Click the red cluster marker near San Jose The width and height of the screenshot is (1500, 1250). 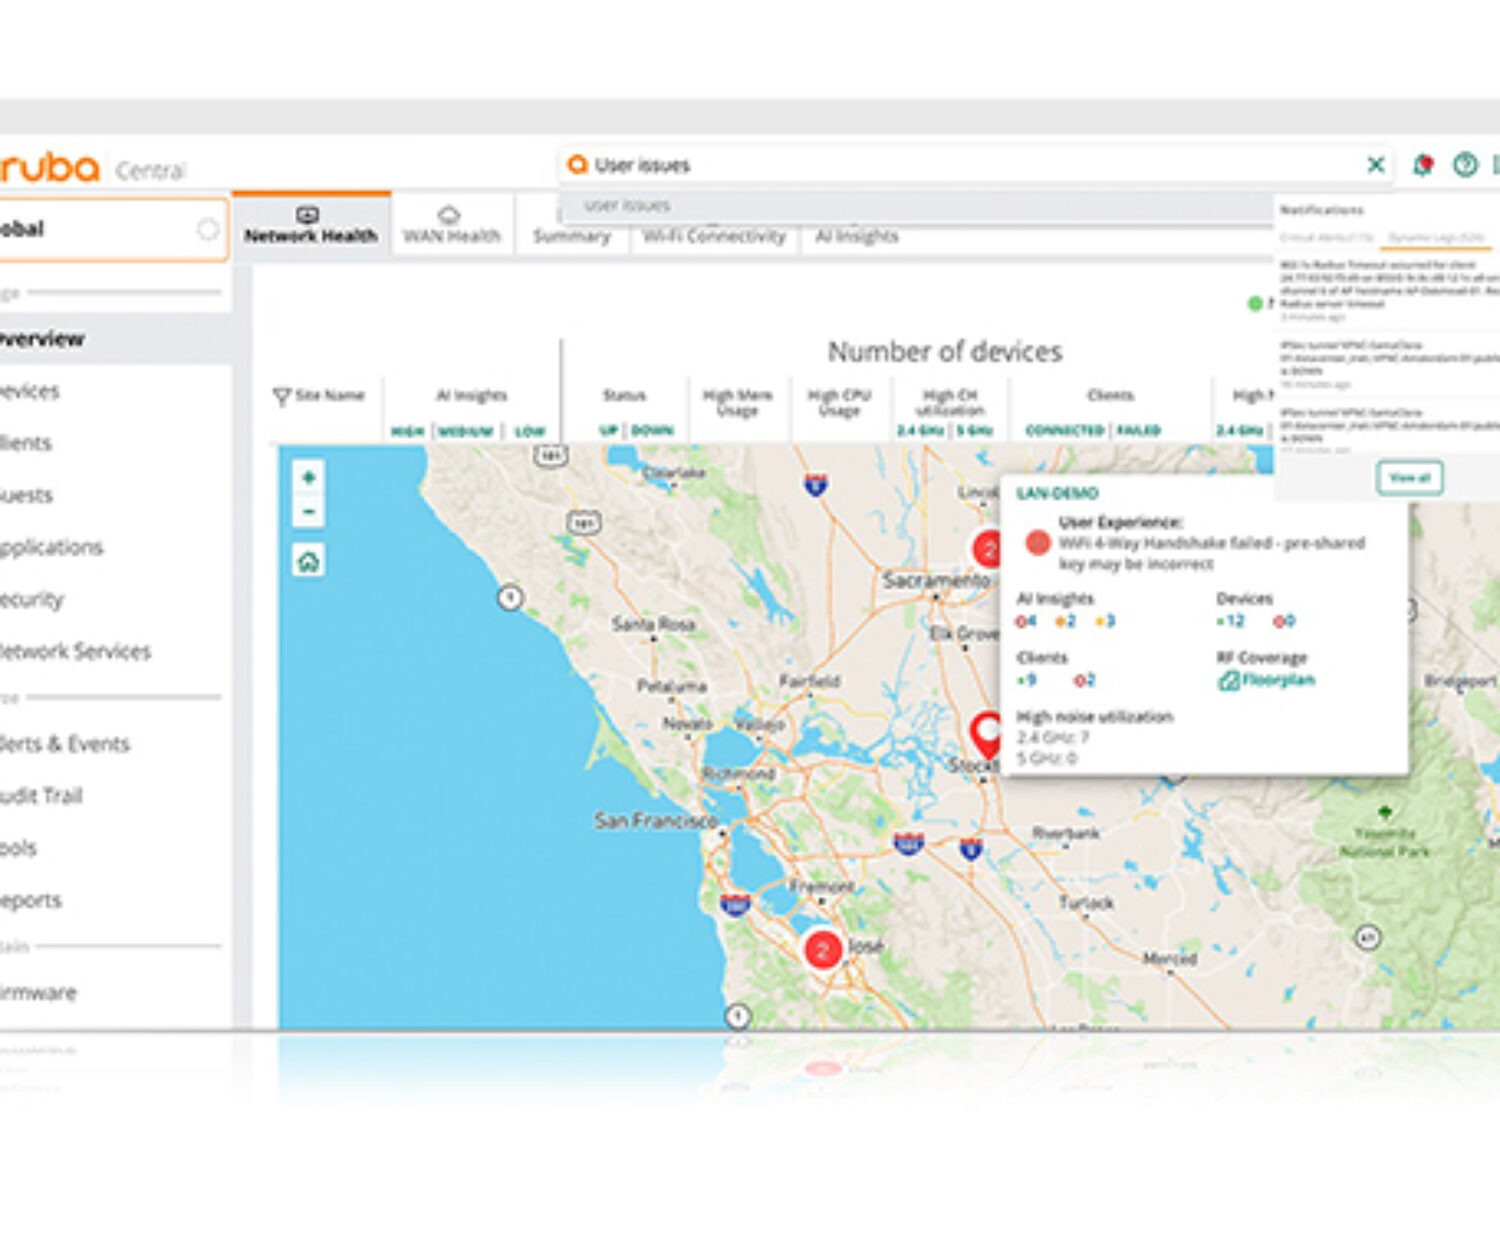coord(822,949)
